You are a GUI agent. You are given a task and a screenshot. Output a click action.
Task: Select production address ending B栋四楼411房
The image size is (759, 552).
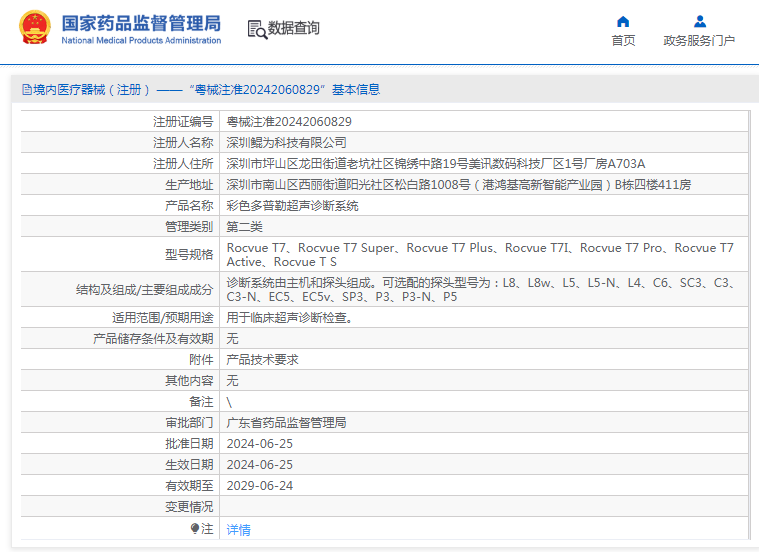(x=459, y=184)
